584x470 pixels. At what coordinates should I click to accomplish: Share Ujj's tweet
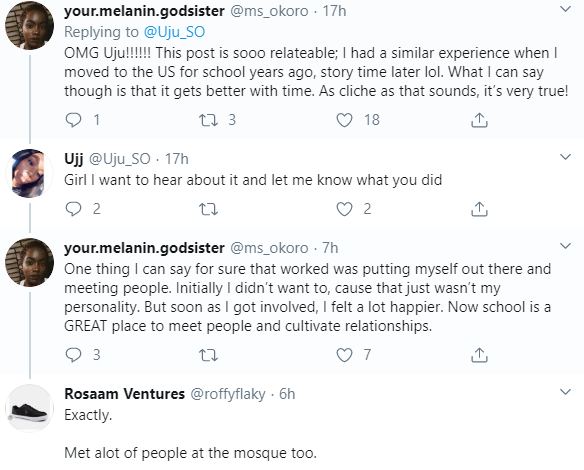click(479, 209)
